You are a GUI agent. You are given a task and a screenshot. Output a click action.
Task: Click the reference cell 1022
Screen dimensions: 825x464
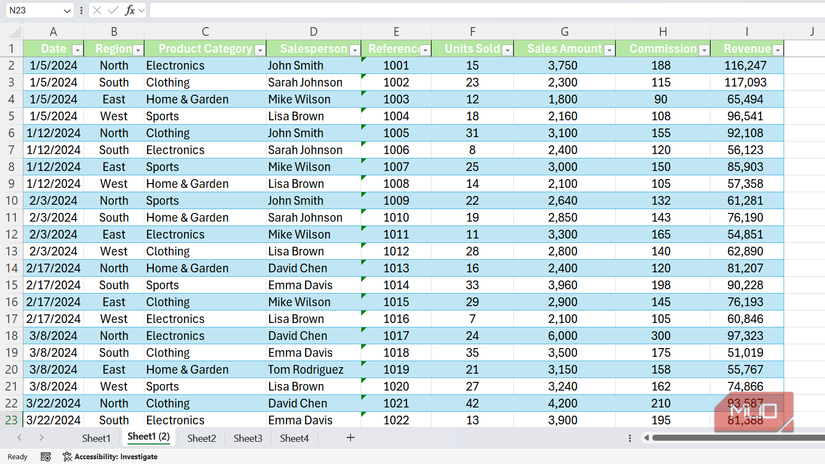(396, 420)
